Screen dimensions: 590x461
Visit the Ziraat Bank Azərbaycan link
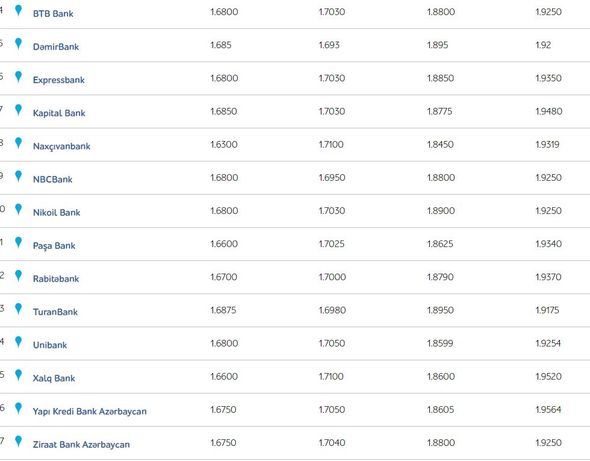(x=81, y=444)
